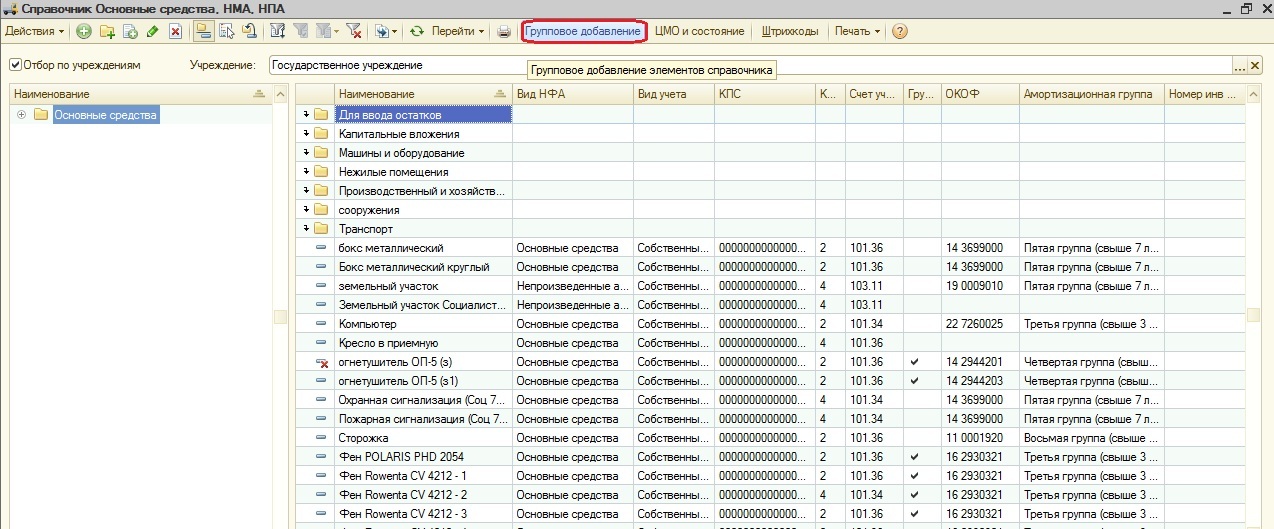1274x529 pixels.
Task: Select Основные средства in left tree
Action: [x=106, y=114]
